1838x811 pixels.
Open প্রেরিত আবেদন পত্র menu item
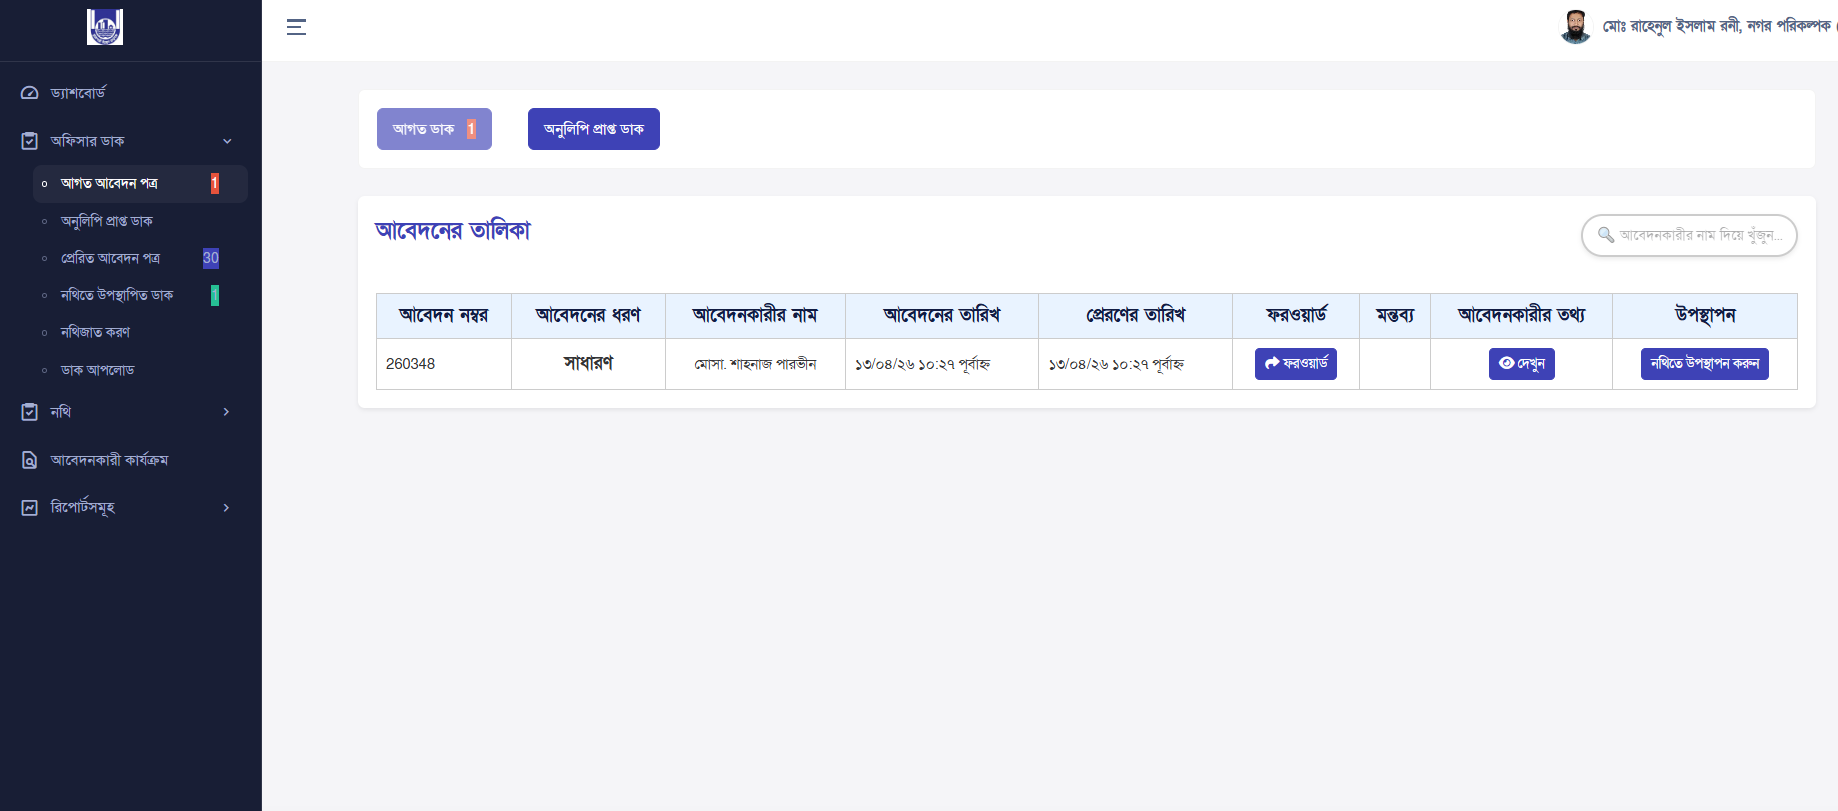(x=110, y=258)
